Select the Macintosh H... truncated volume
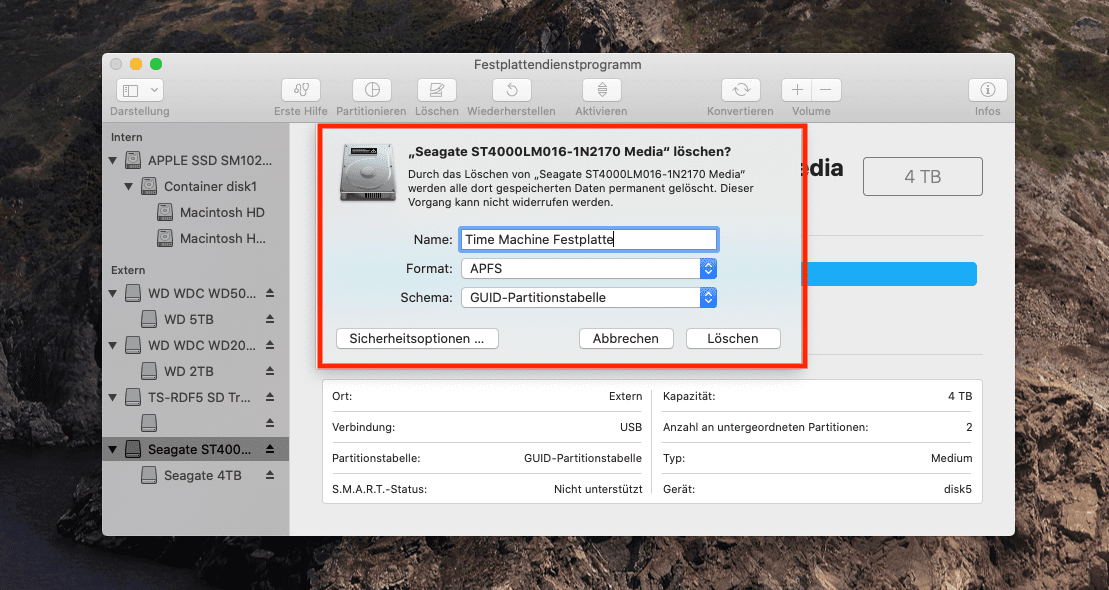Viewport: 1109px width, 590px height. tap(196, 238)
